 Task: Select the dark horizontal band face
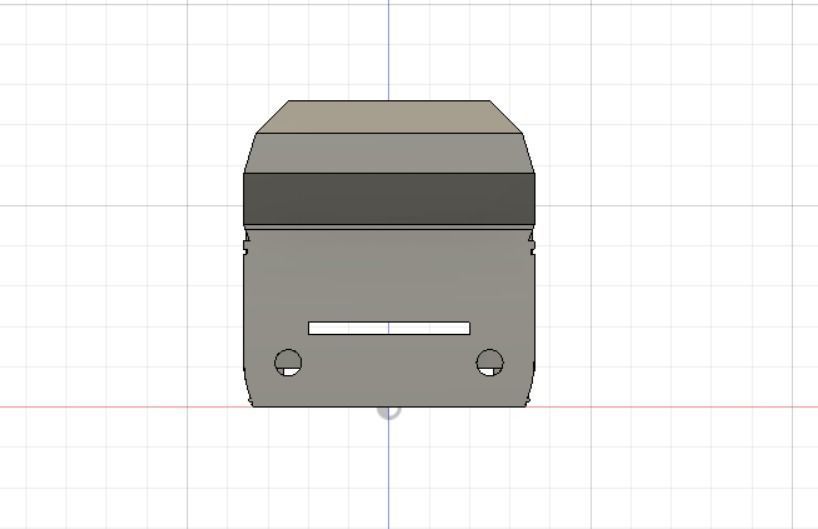coord(389,199)
